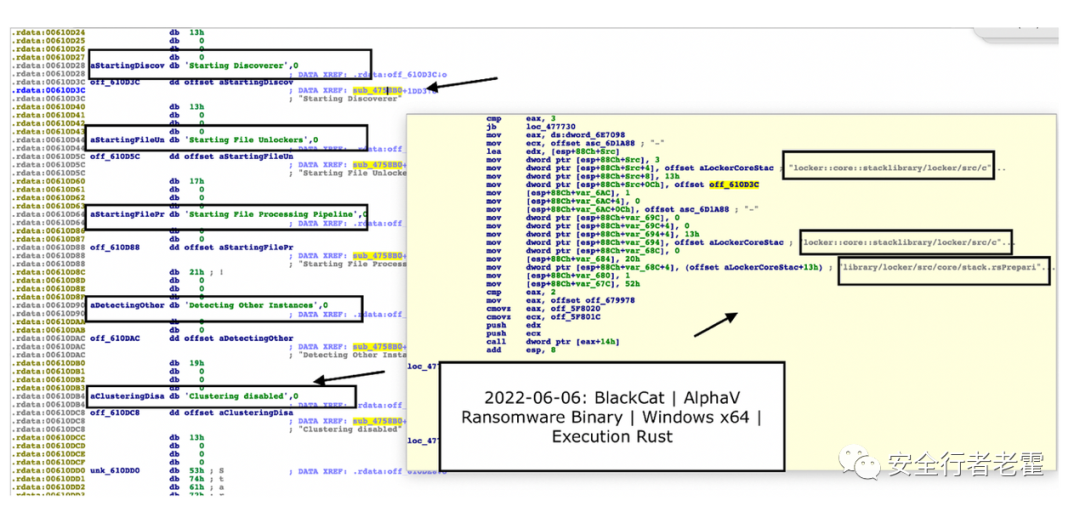Viewport: 1080px width, 512px height.
Task: Select the 'Detecting Other Instances' db string
Action: click(x=209, y=305)
